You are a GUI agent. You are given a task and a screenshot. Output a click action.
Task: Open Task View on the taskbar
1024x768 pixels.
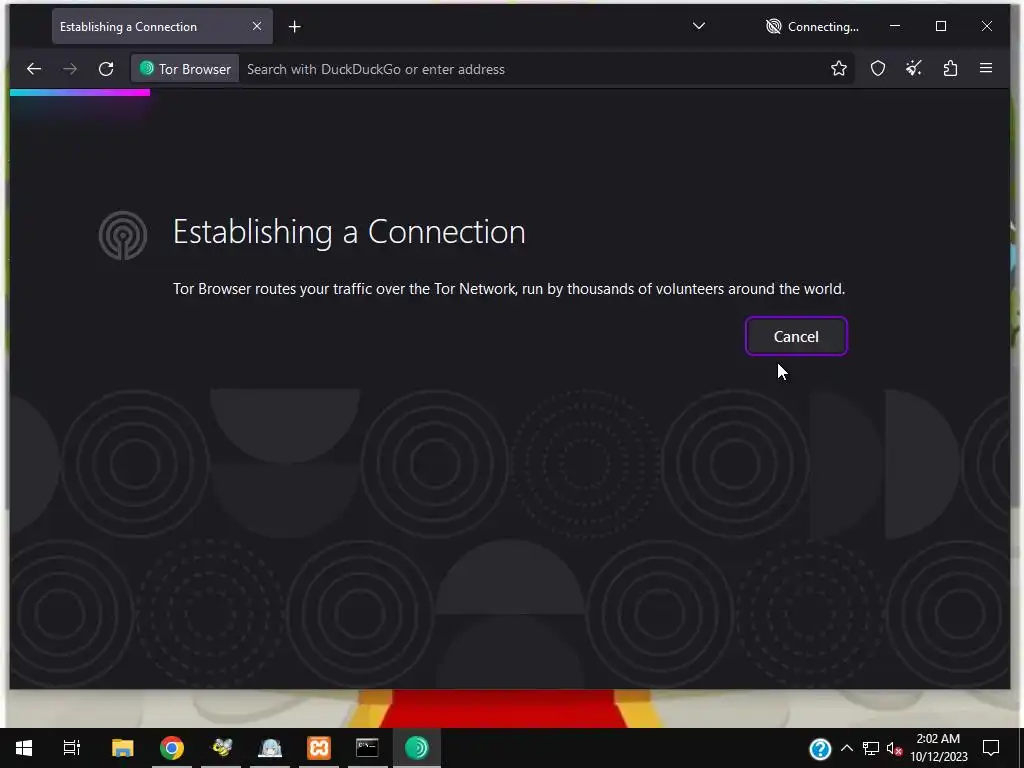coord(72,748)
